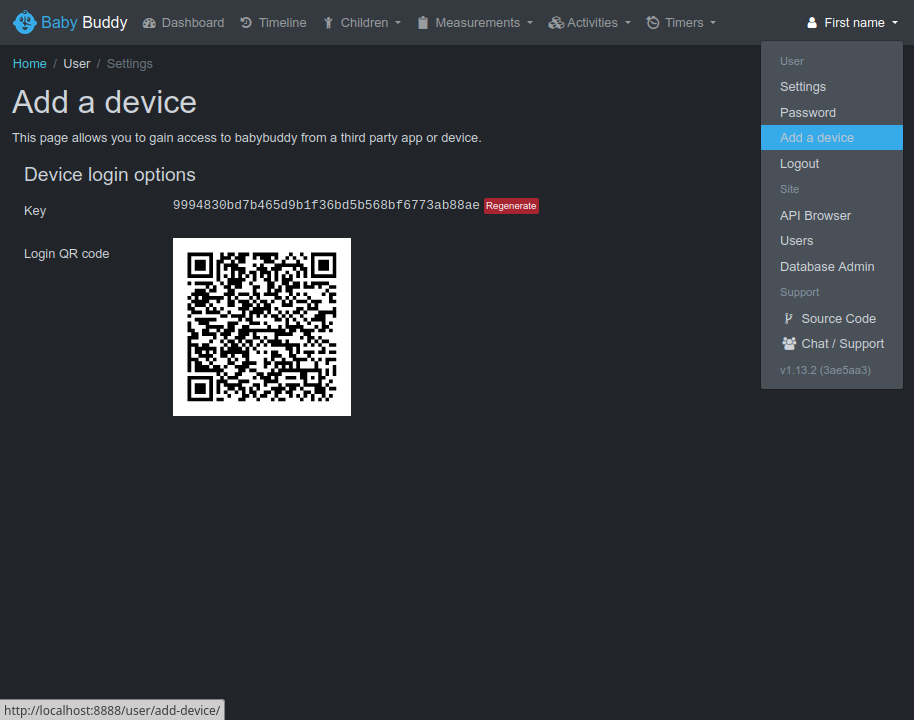Image resolution: width=914 pixels, height=720 pixels.
Task: Open Database Admin menu item
Action: pos(832,266)
